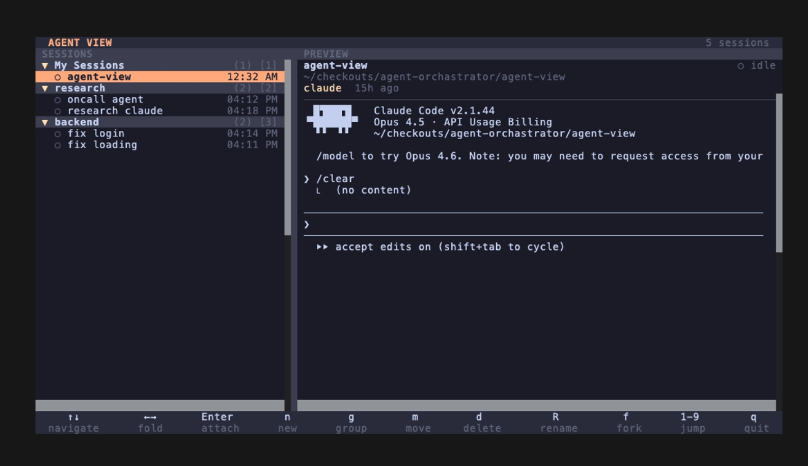The width and height of the screenshot is (808, 466).
Task: Select the fix loading session
Action: (x=160, y=145)
